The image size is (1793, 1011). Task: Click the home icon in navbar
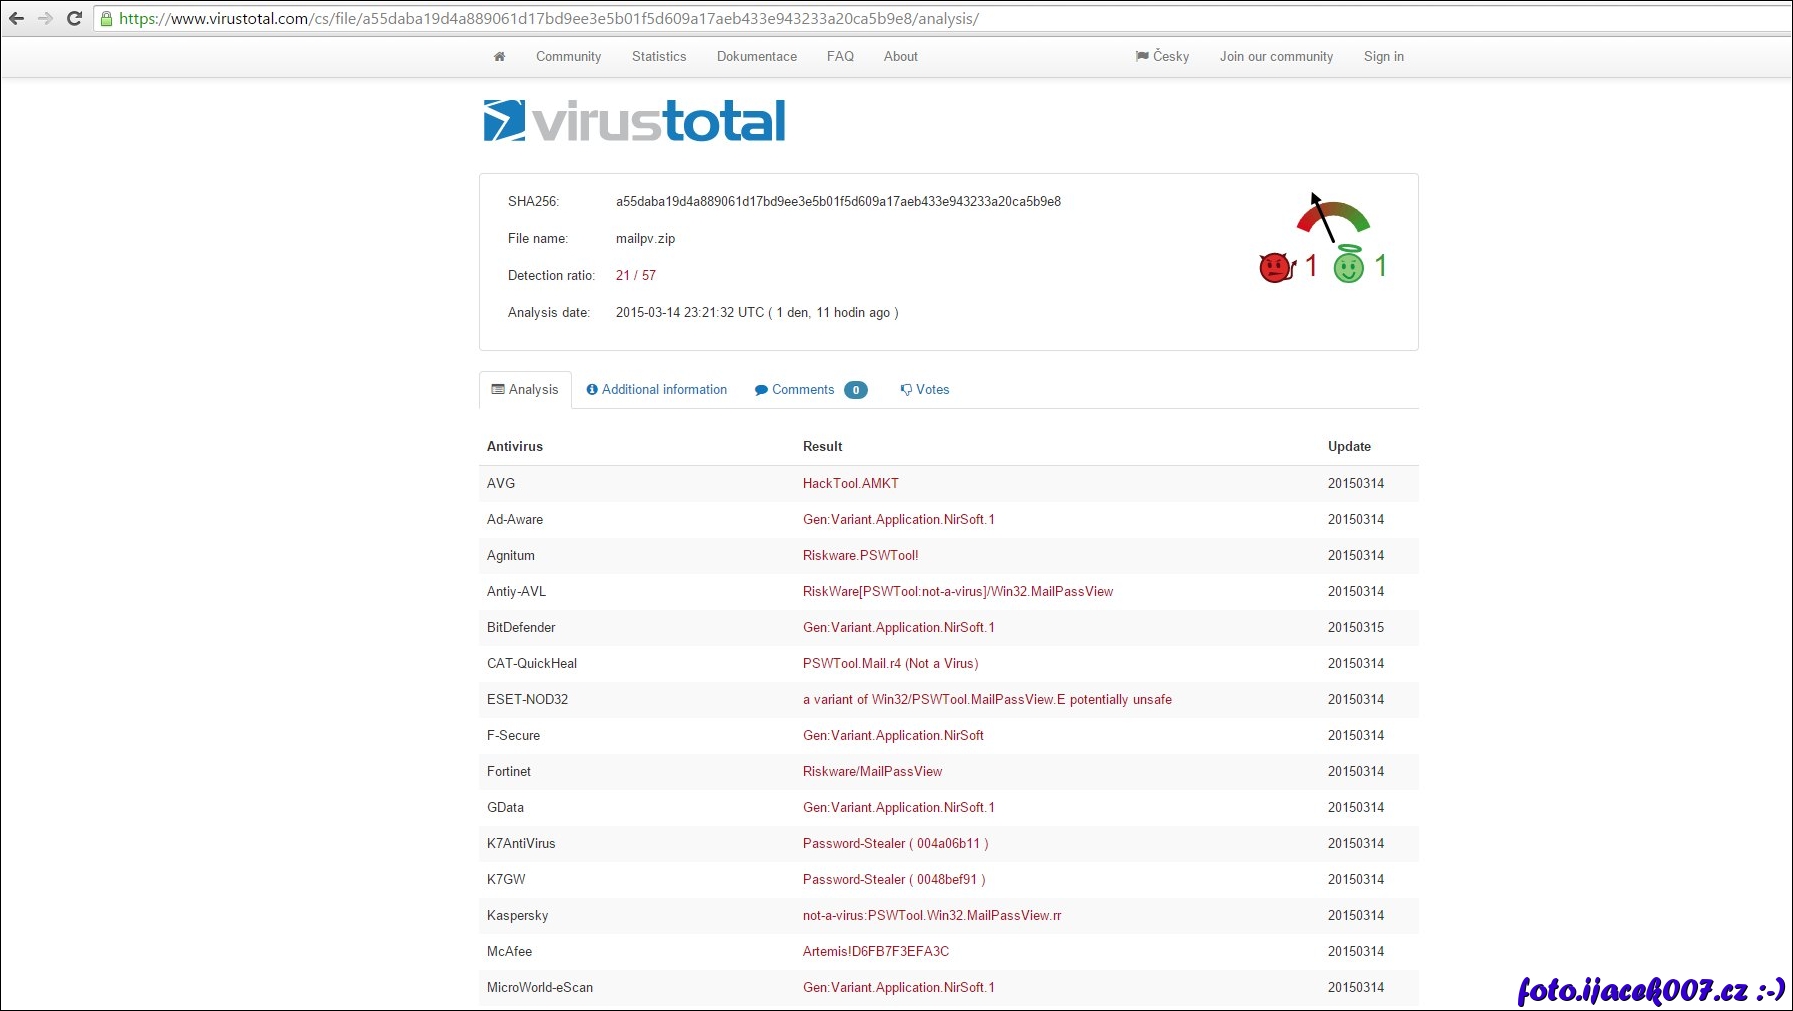[499, 57]
